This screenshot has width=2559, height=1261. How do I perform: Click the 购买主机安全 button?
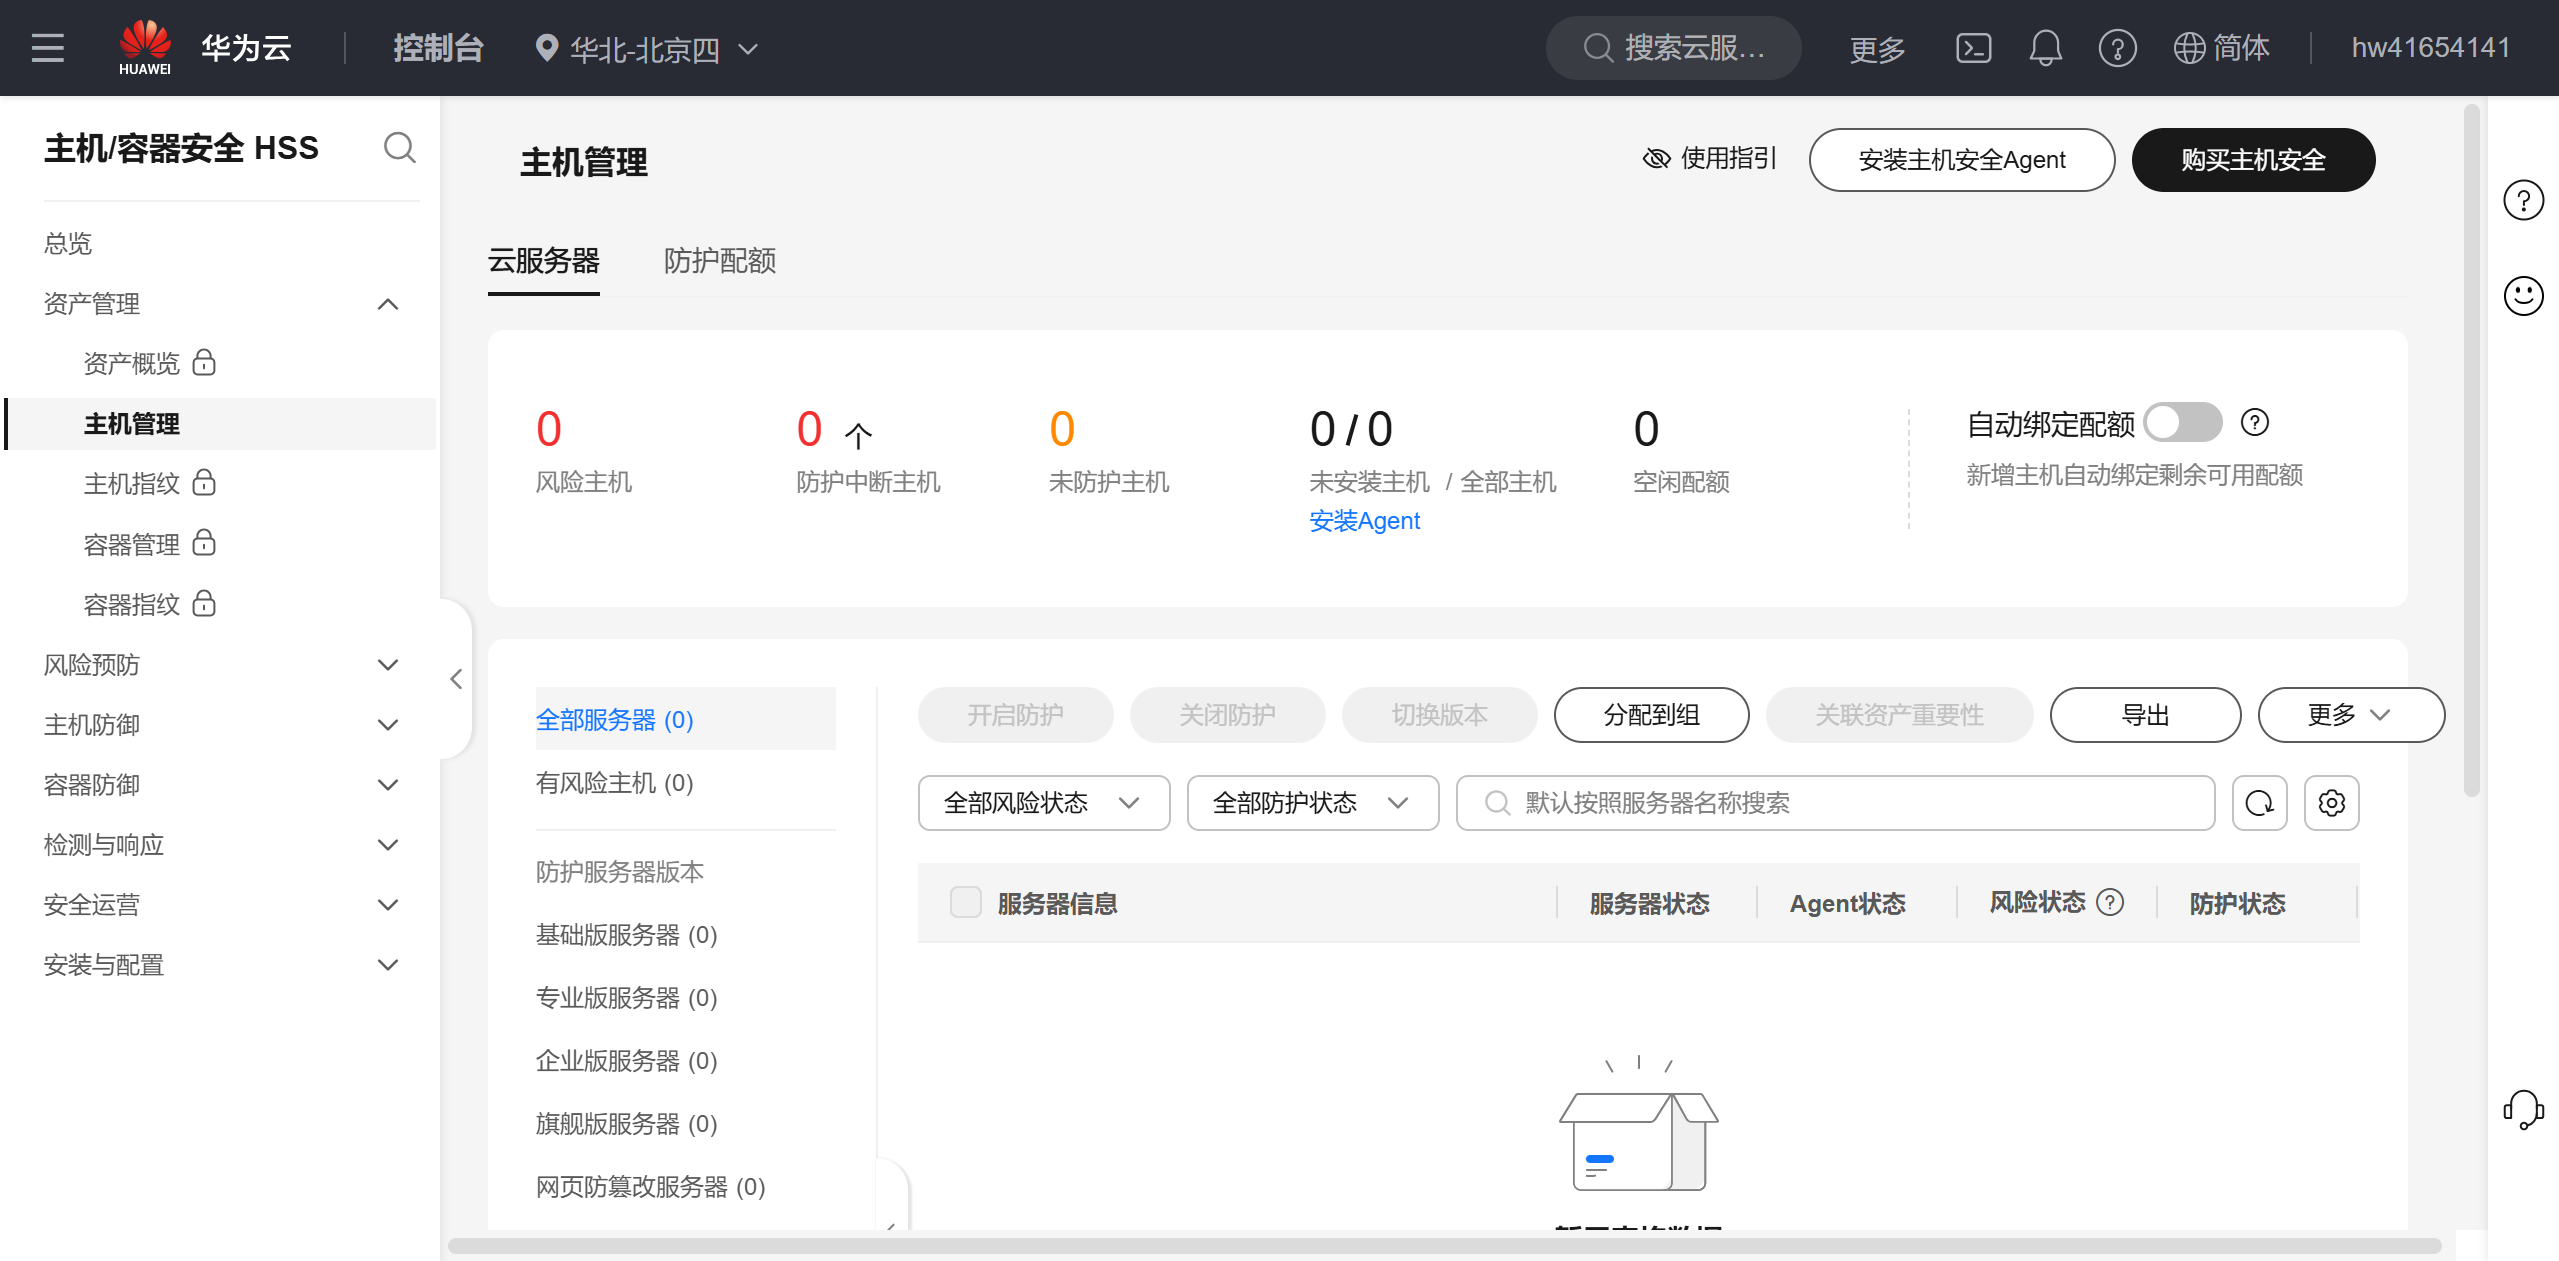click(x=2252, y=160)
